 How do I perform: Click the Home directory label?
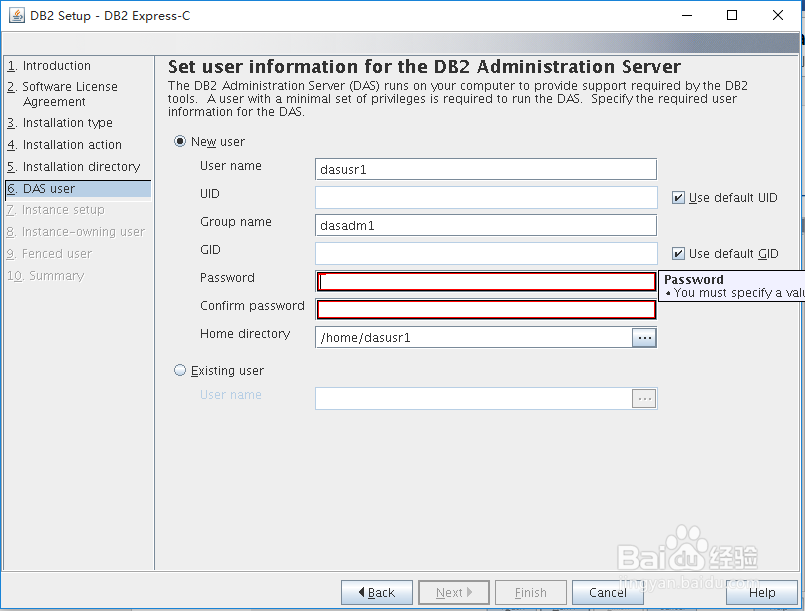point(245,334)
